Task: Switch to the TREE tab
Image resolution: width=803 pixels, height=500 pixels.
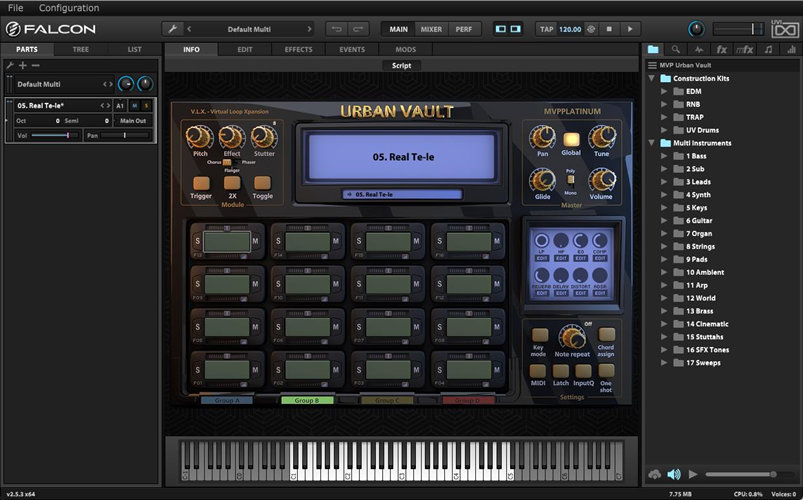Action: [x=80, y=50]
